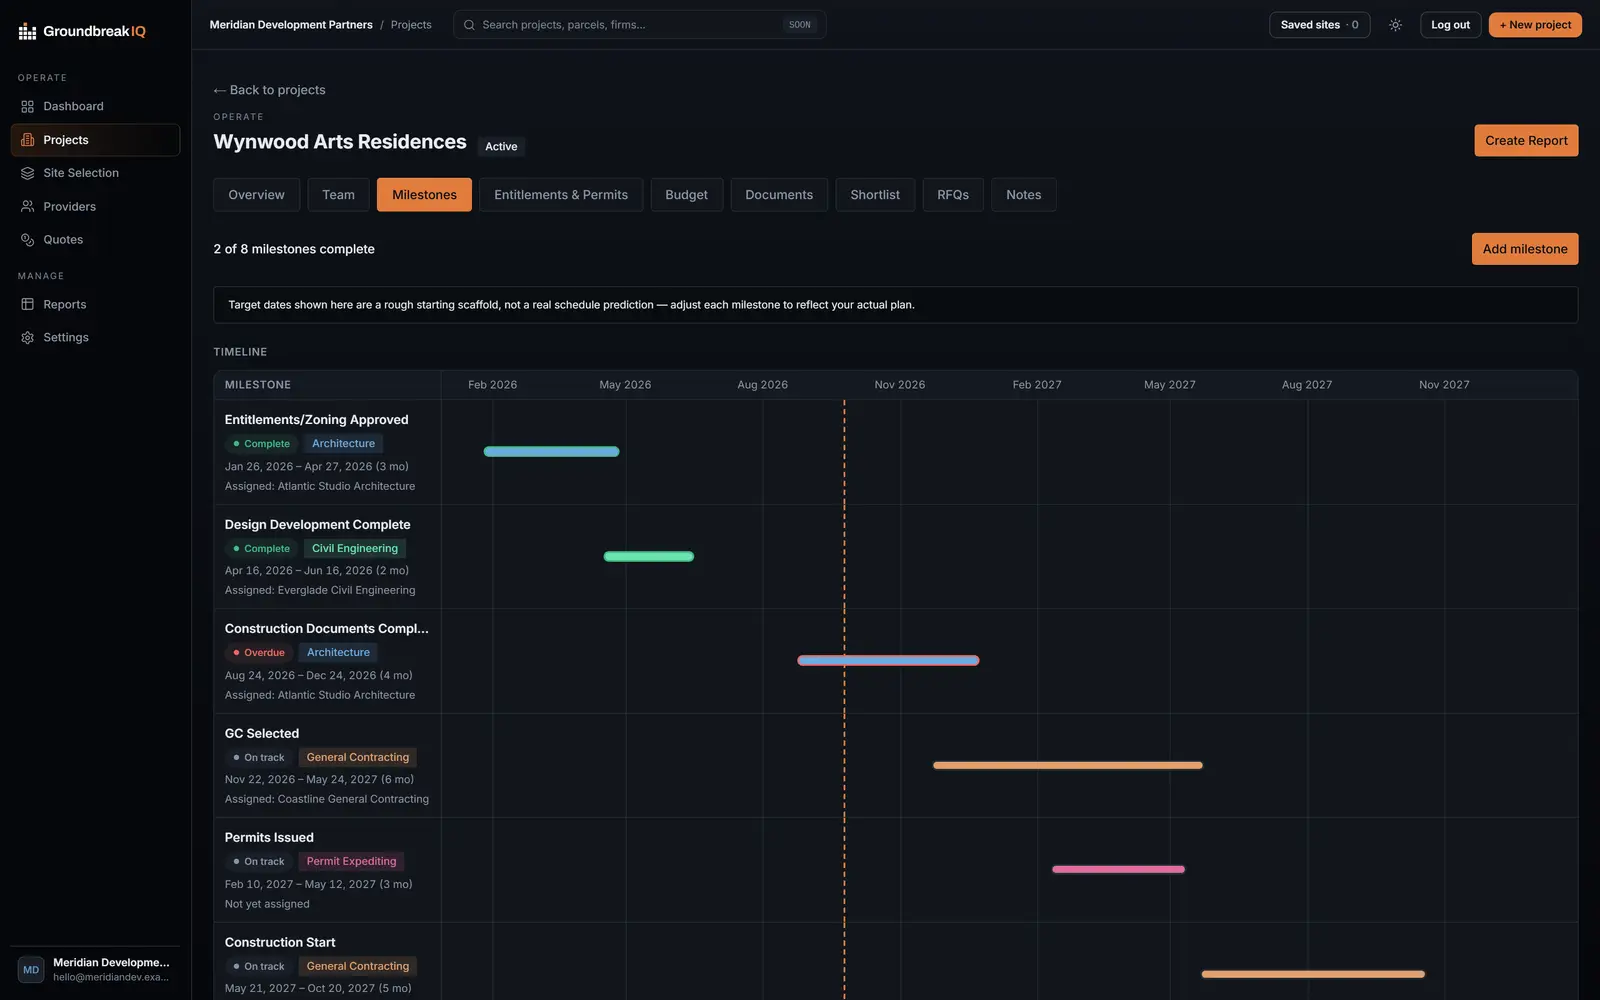Click the Active project status badge
Viewport: 1600px width, 1000px height.
[501, 147]
